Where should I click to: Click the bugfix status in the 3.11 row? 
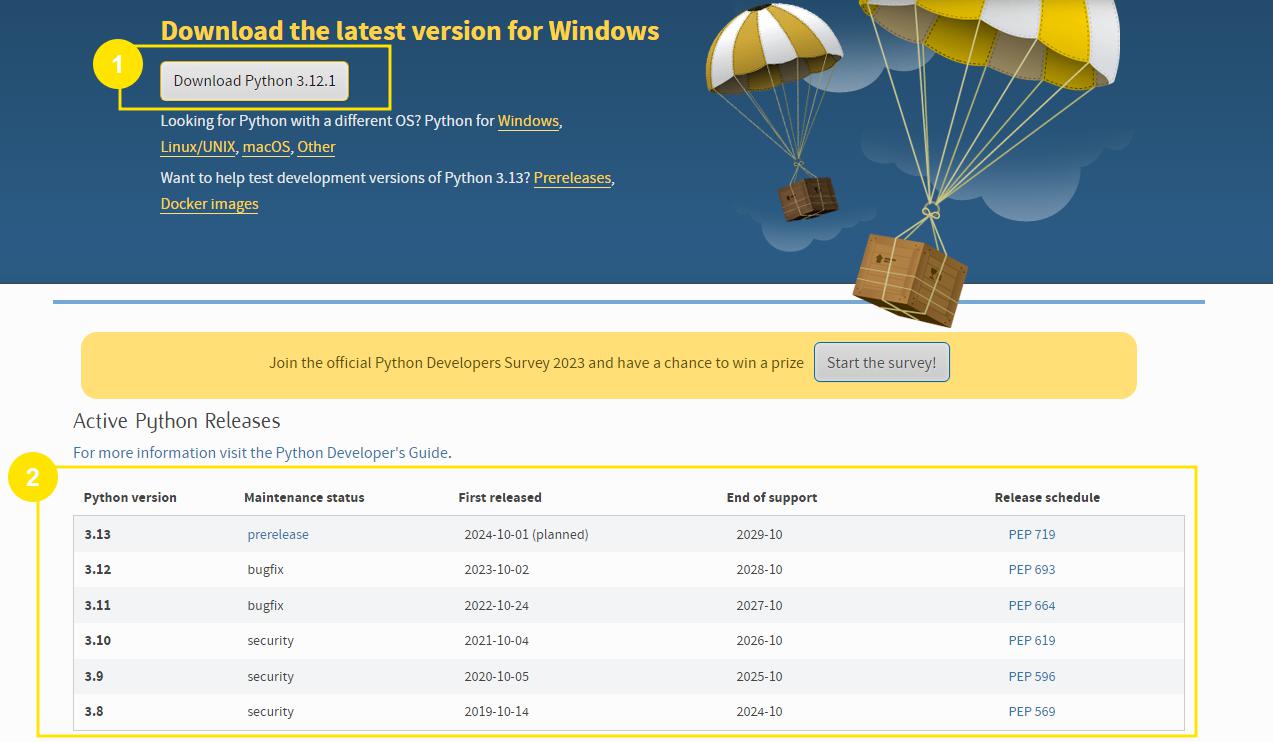pyautogui.click(x=266, y=606)
